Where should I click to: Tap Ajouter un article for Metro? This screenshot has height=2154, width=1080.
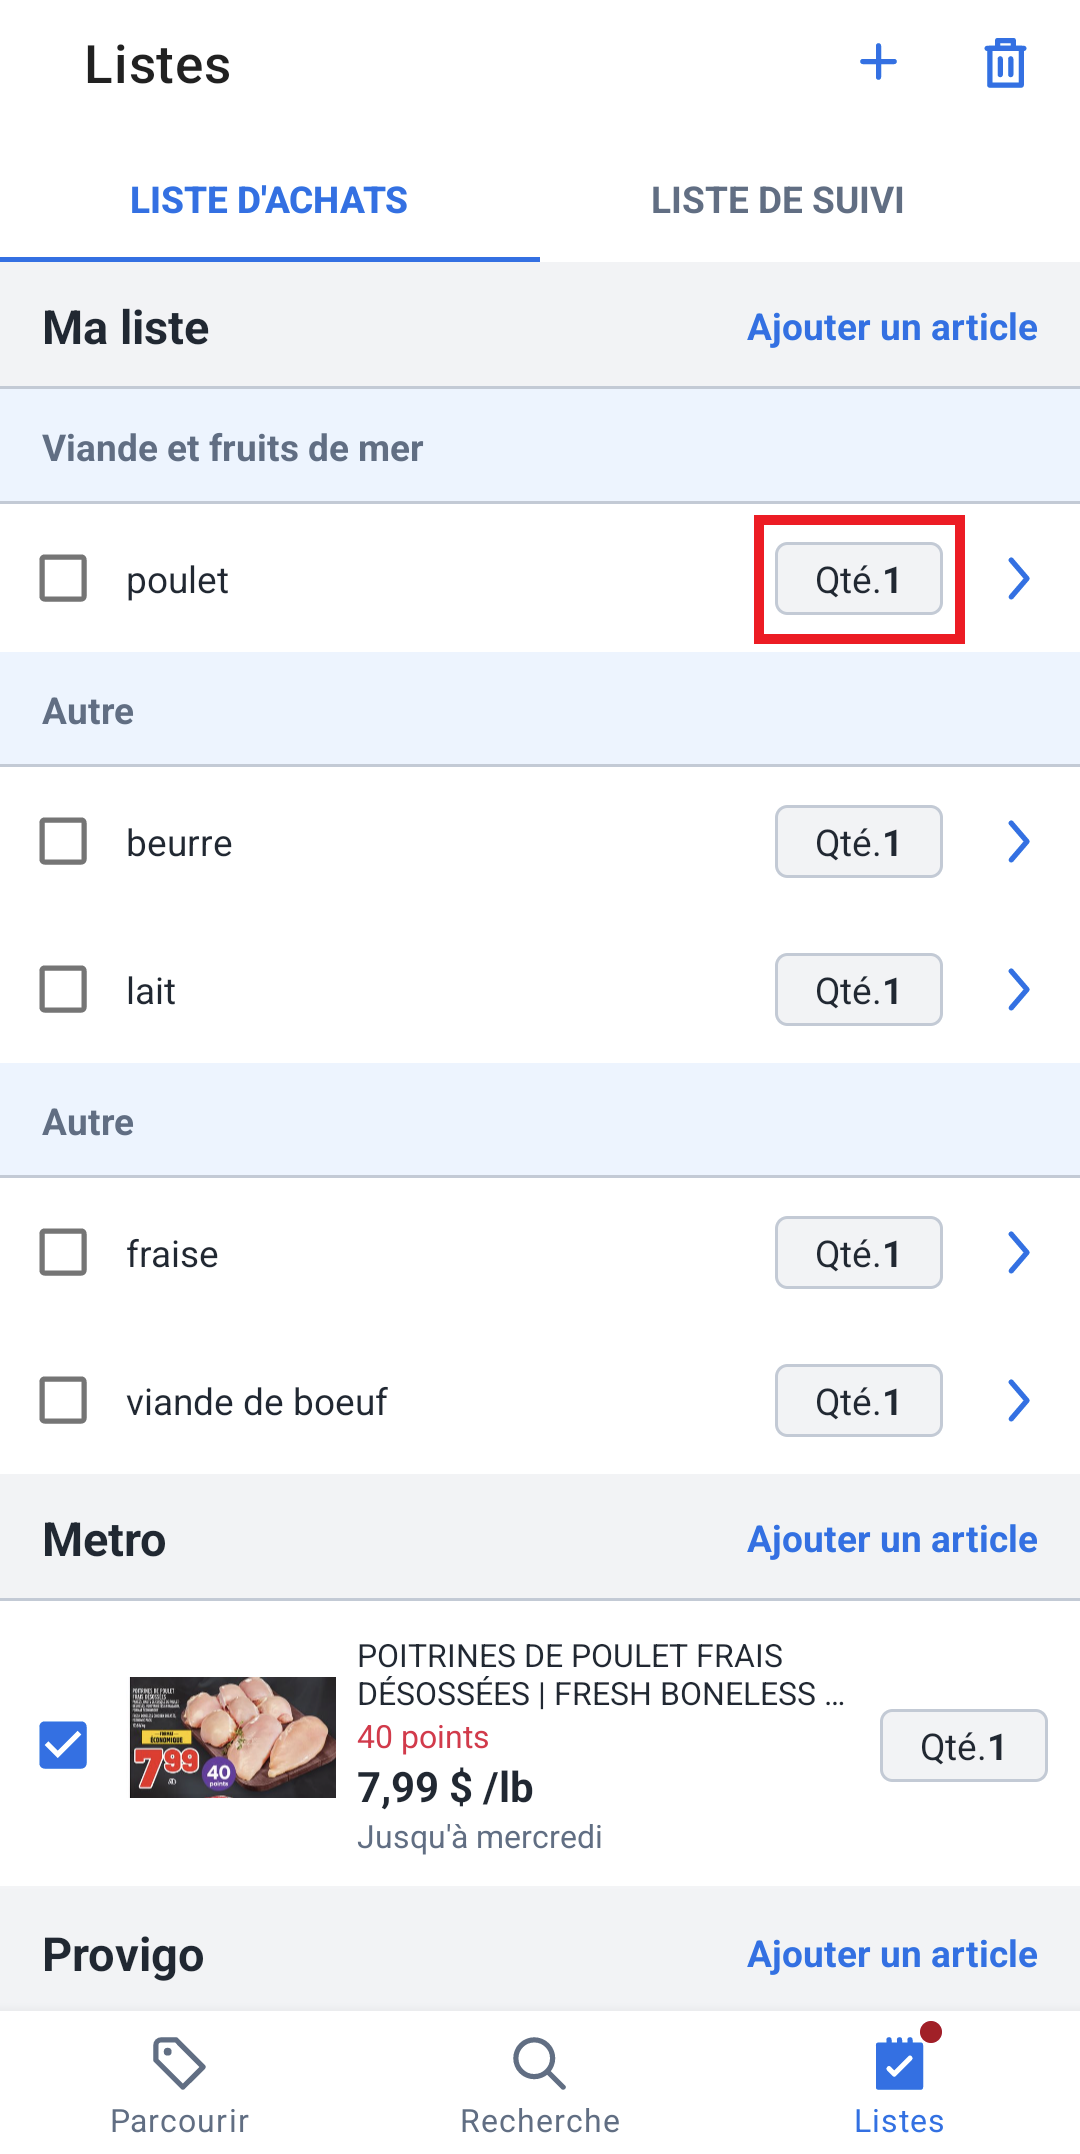click(x=892, y=1539)
